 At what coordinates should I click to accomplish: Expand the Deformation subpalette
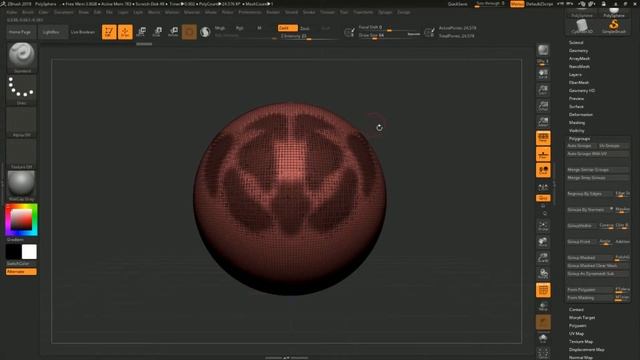581,115
